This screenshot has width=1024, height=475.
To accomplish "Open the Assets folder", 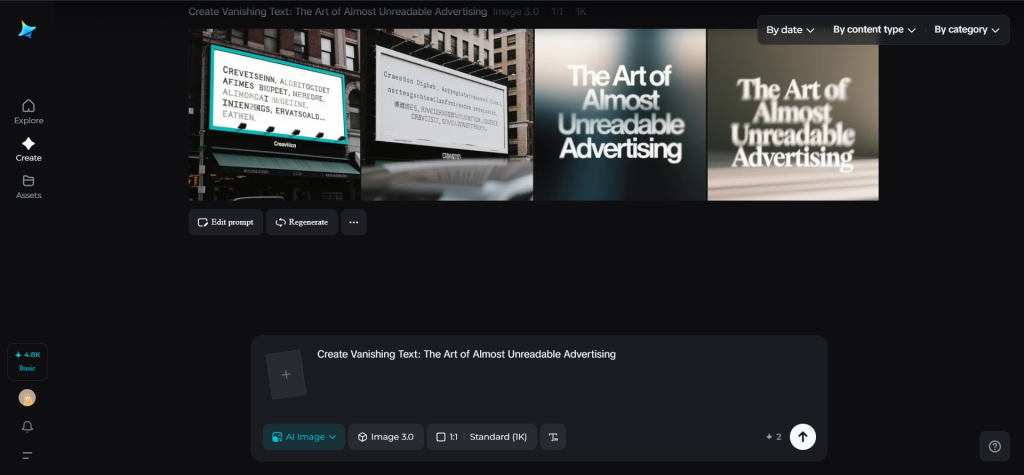I will (28, 186).
